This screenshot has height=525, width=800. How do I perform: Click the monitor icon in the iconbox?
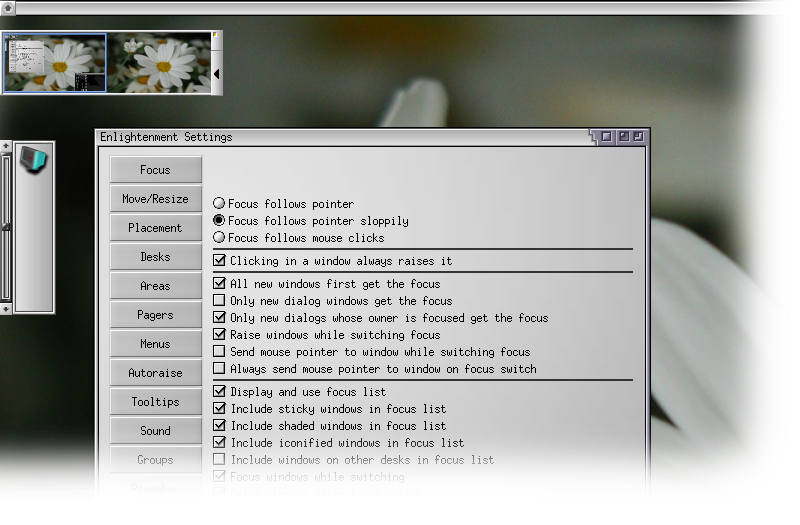[x=34, y=159]
